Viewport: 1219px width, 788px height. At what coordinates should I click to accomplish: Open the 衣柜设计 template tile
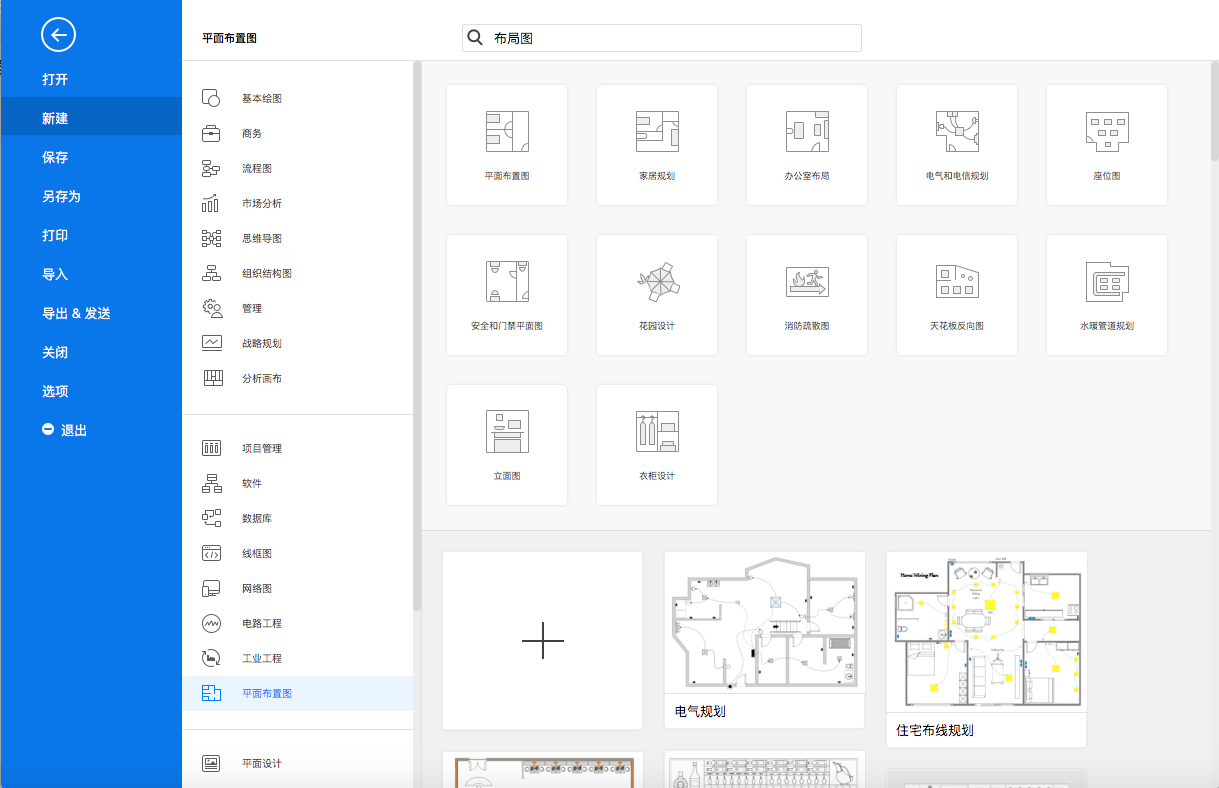click(657, 445)
